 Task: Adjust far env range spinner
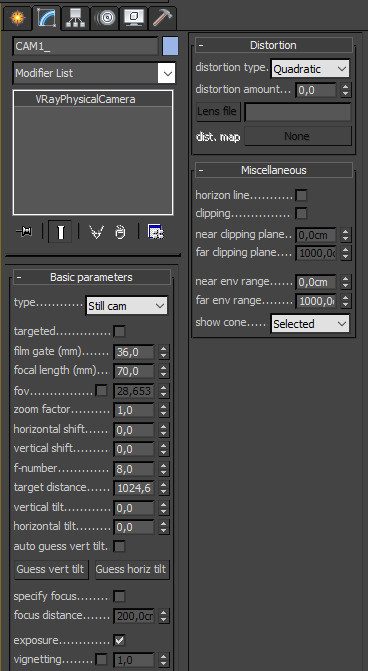click(346, 301)
